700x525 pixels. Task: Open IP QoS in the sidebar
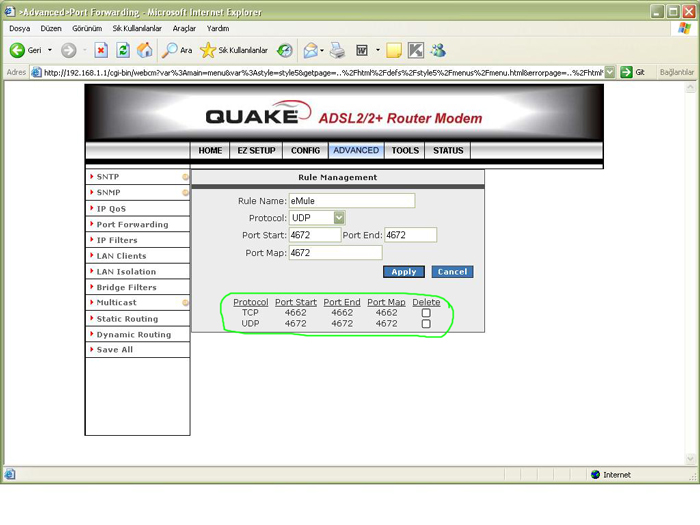point(111,209)
